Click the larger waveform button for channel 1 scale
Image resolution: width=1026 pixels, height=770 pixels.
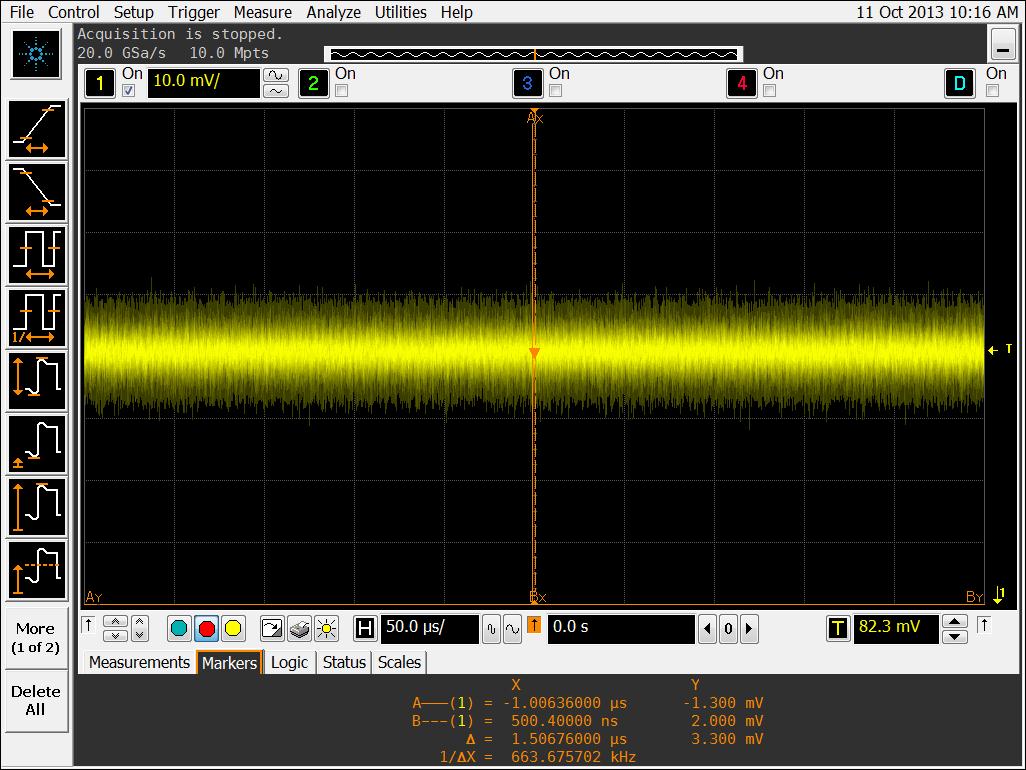pos(275,75)
